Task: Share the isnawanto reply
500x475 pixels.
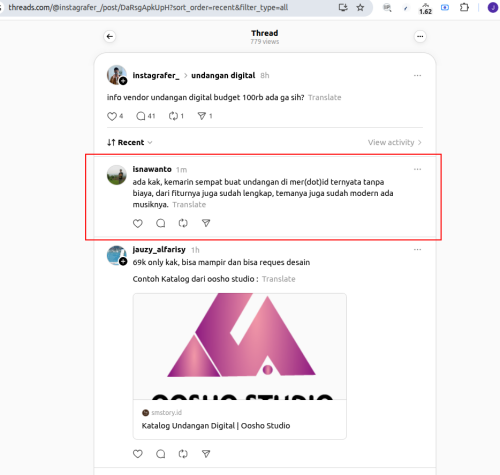Action: click(x=206, y=223)
